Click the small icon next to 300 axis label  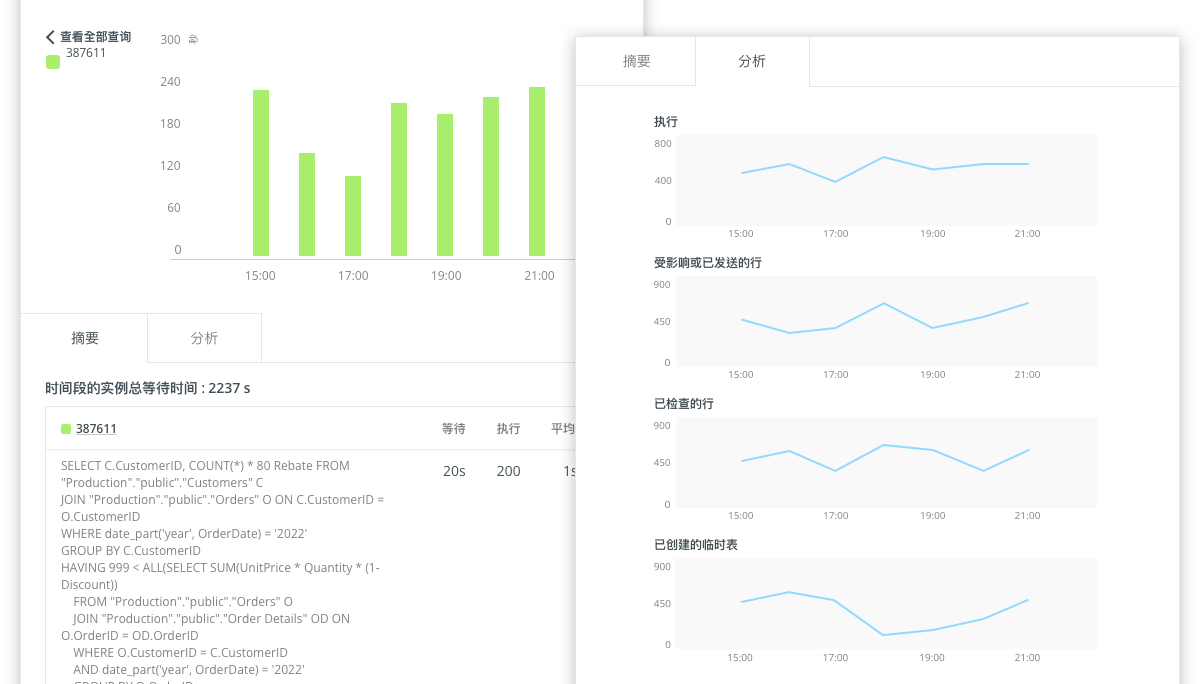pyautogui.click(x=191, y=38)
